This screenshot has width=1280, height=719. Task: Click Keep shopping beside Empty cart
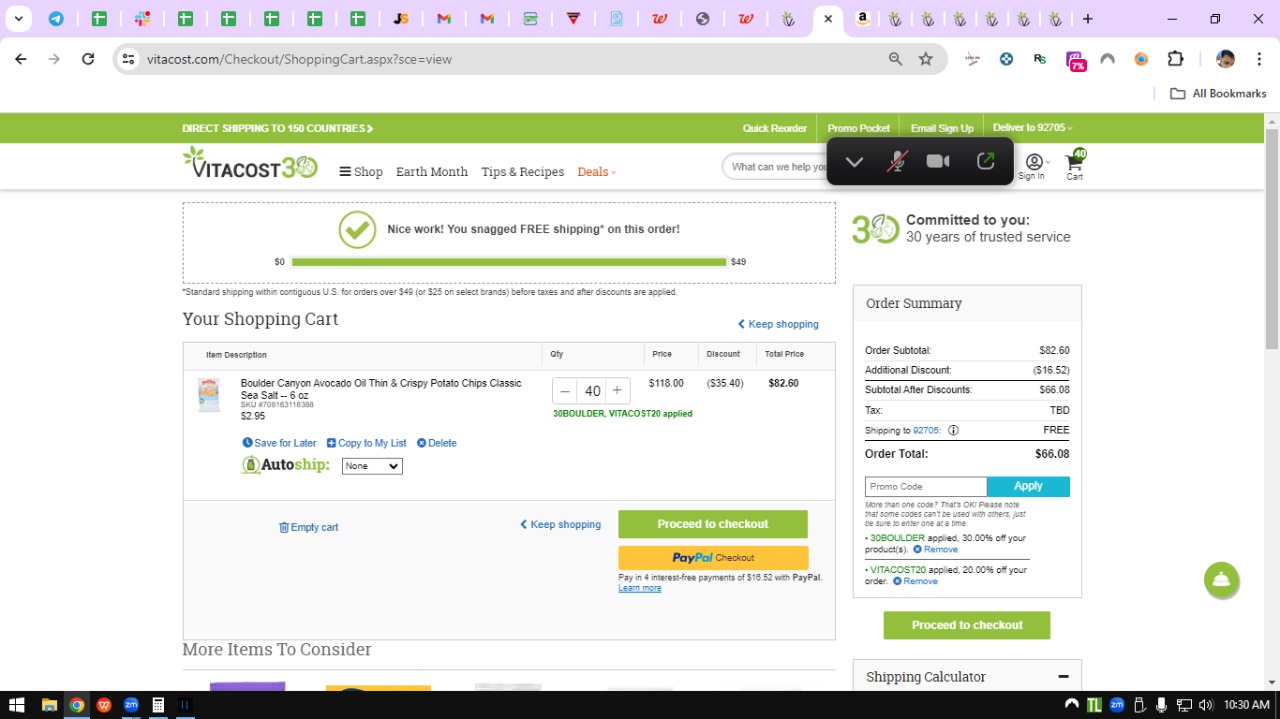(560, 524)
